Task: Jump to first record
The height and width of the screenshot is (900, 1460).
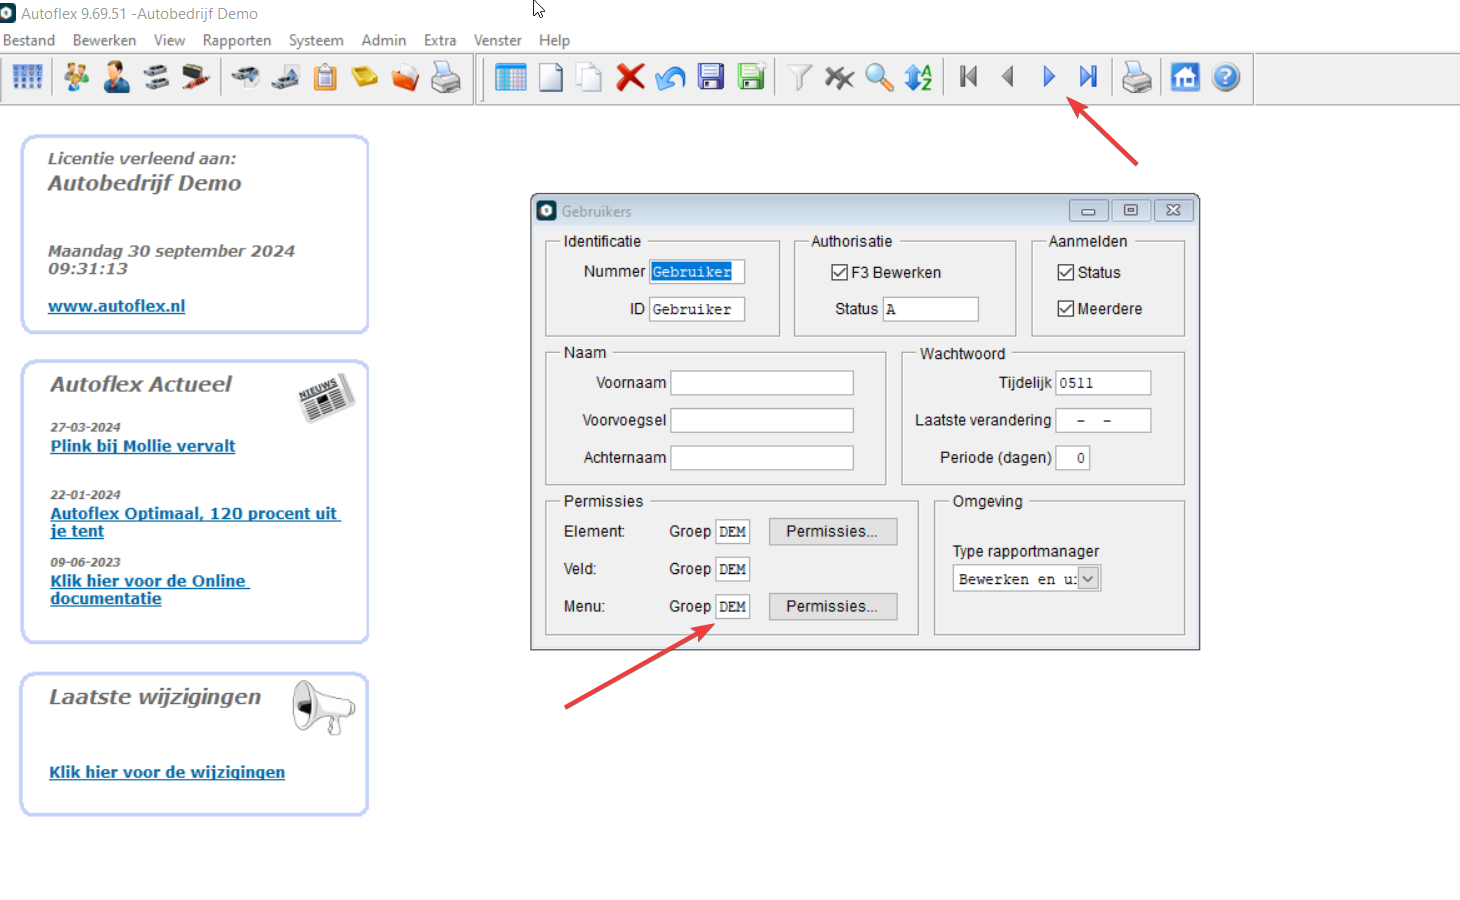Action: tap(968, 76)
